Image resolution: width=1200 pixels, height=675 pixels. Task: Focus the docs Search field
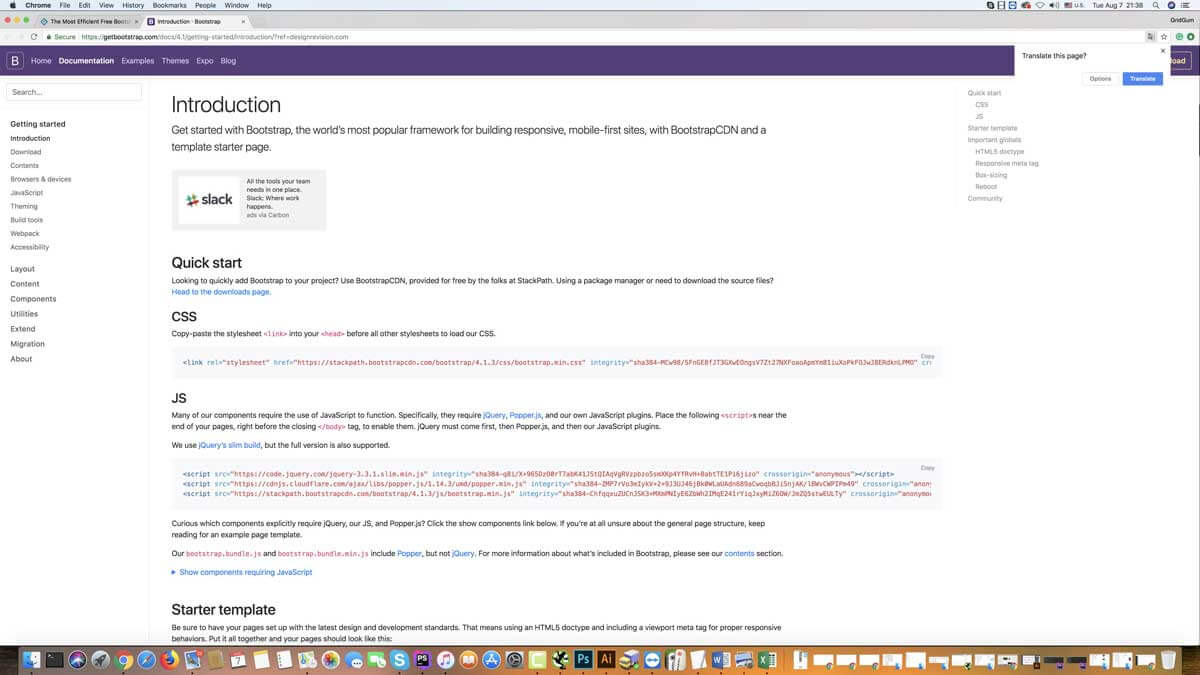click(x=74, y=92)
